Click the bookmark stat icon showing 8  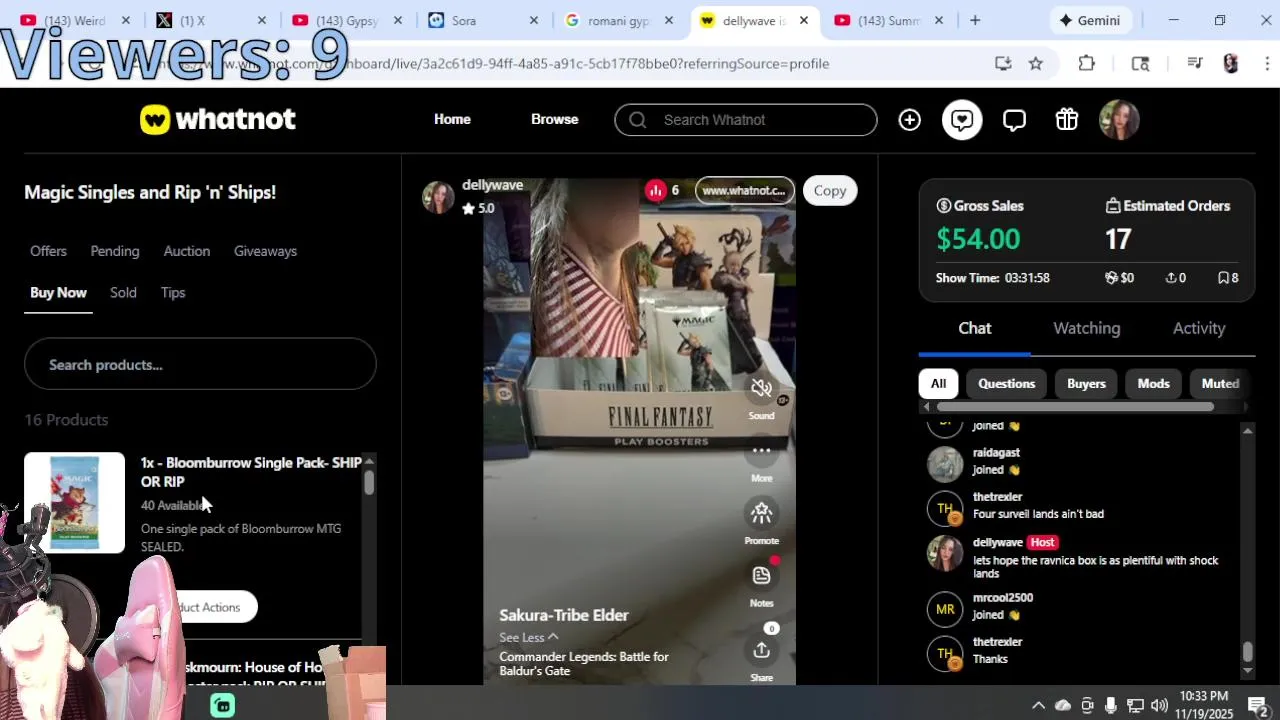(x=1223, y=278)
